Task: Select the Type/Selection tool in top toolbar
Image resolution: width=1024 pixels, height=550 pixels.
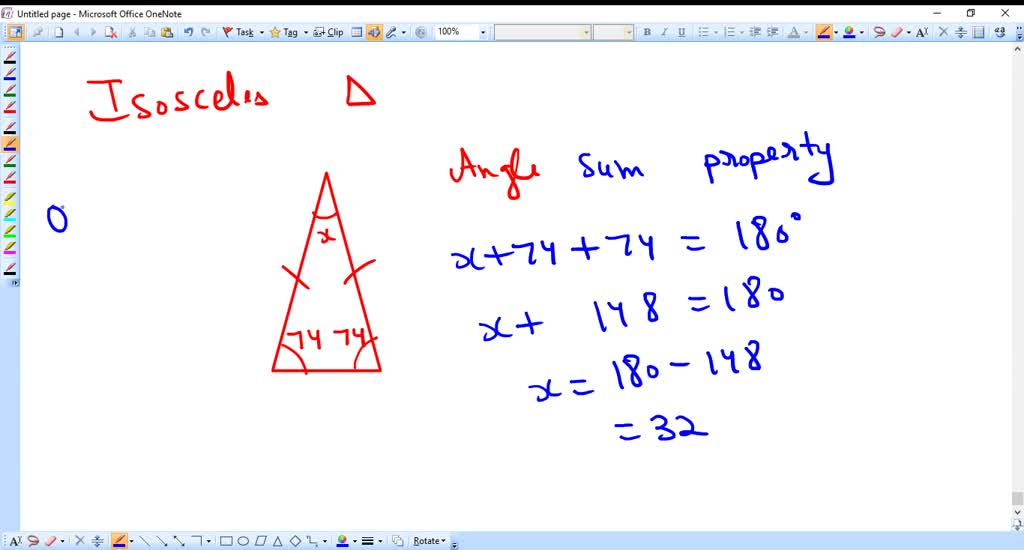Action: click(x=922, y=32)
